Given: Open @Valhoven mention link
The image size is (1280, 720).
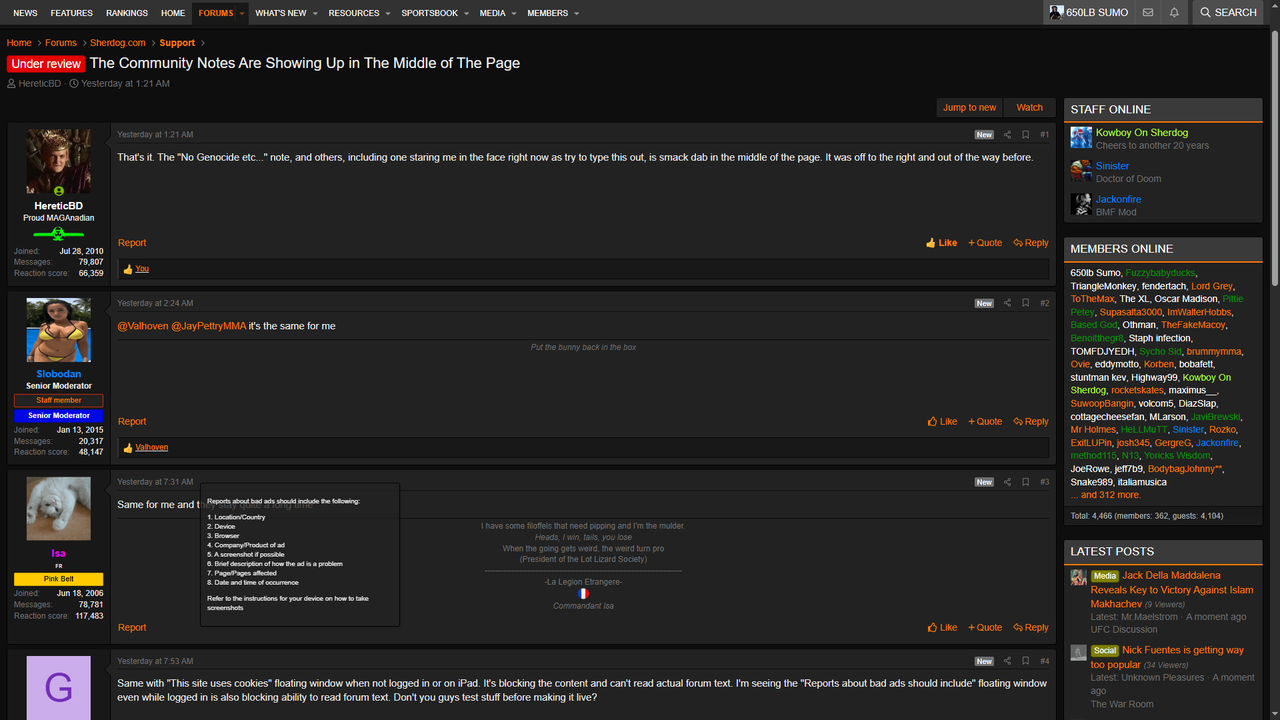Looking at the screenshot, I should tap(142, 326).
